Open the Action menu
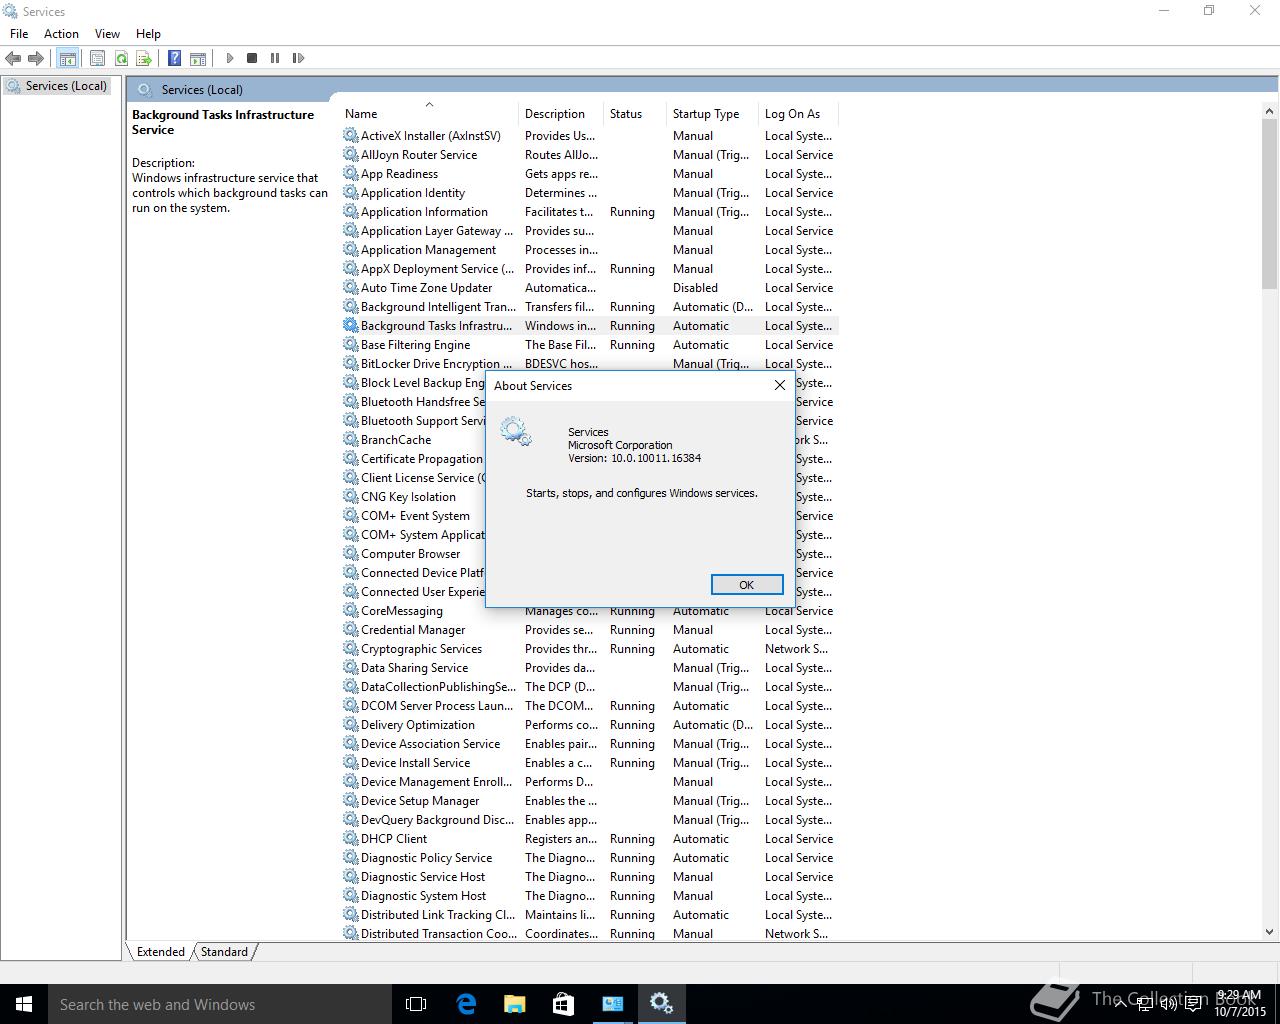This screenshot has height=1024, width=1280. pyautogui.click(x=61, y=33)
